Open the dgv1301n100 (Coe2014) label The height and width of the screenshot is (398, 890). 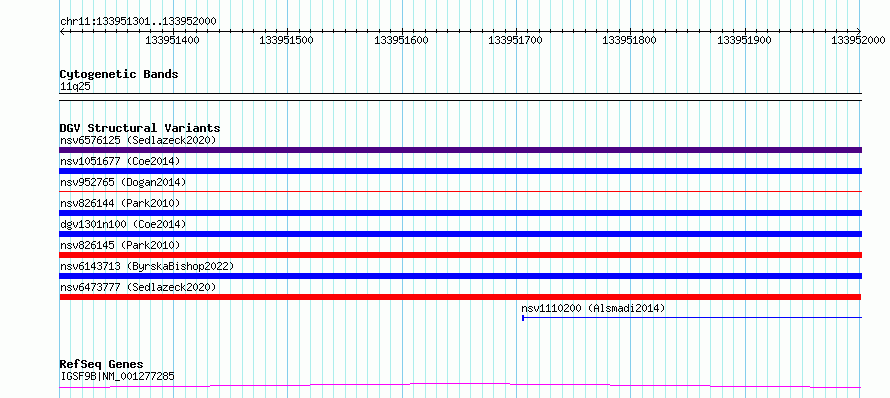point(123,224)
